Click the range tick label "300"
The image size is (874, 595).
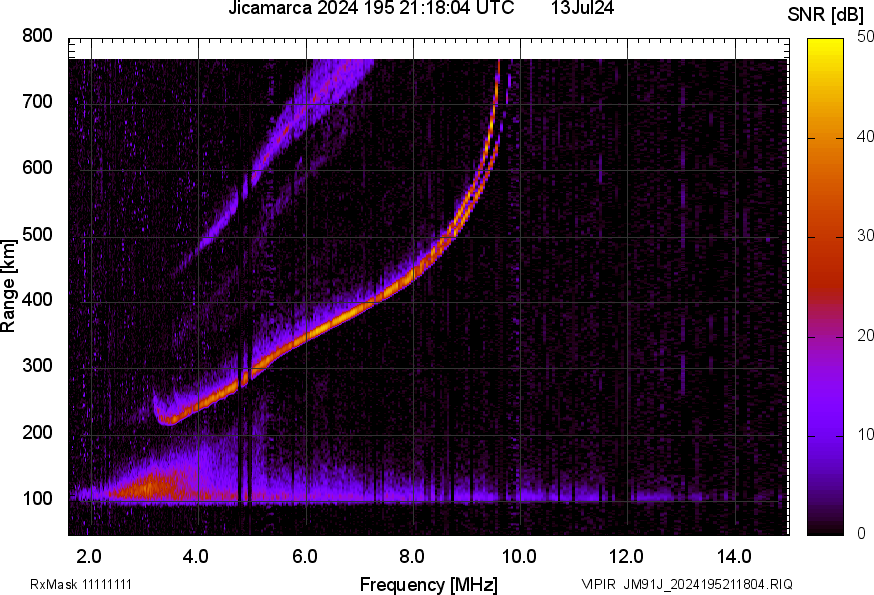coord(37,366)
